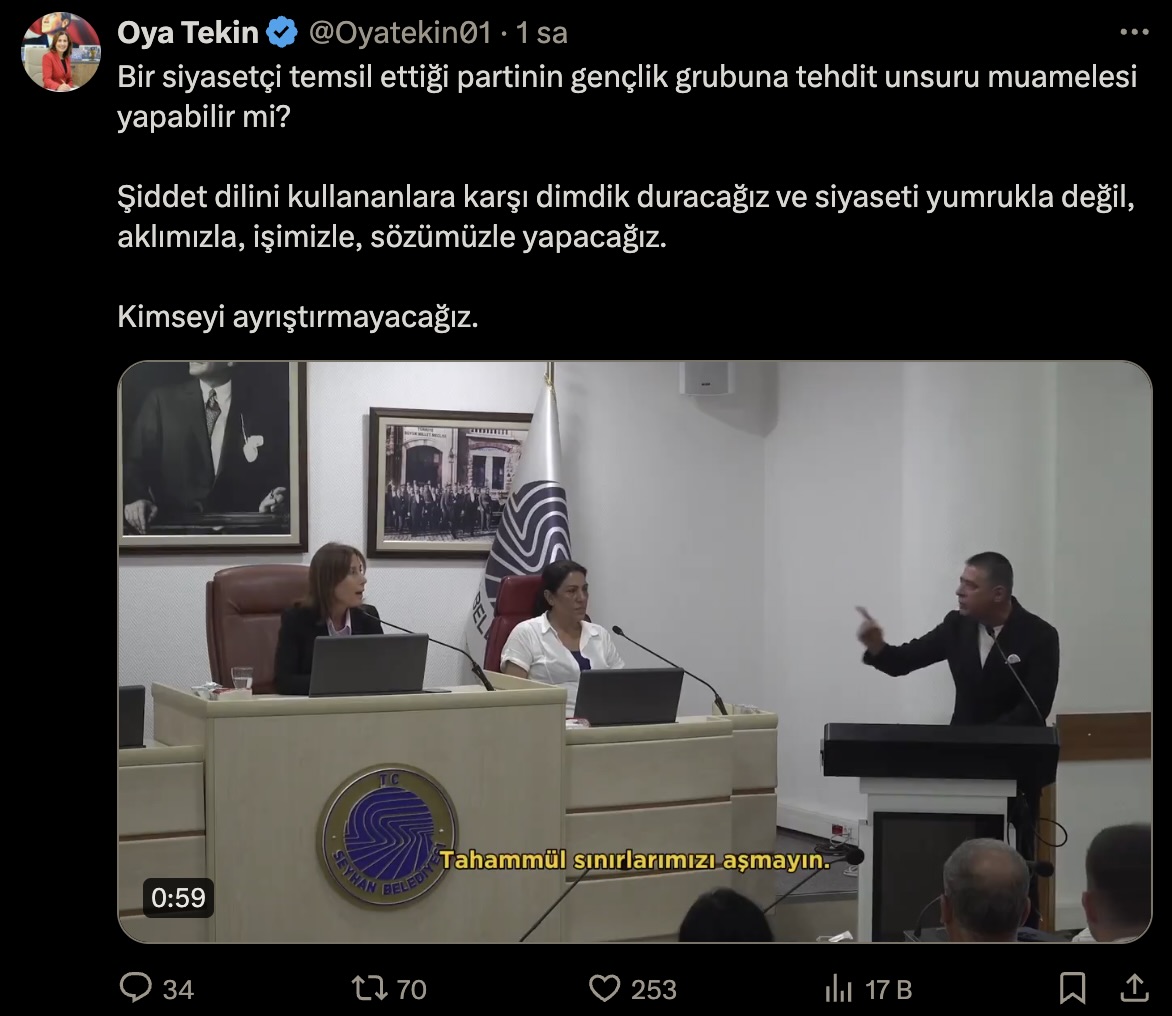Click the tweet text about 'Şiddet dilini'

pos(626,217)
